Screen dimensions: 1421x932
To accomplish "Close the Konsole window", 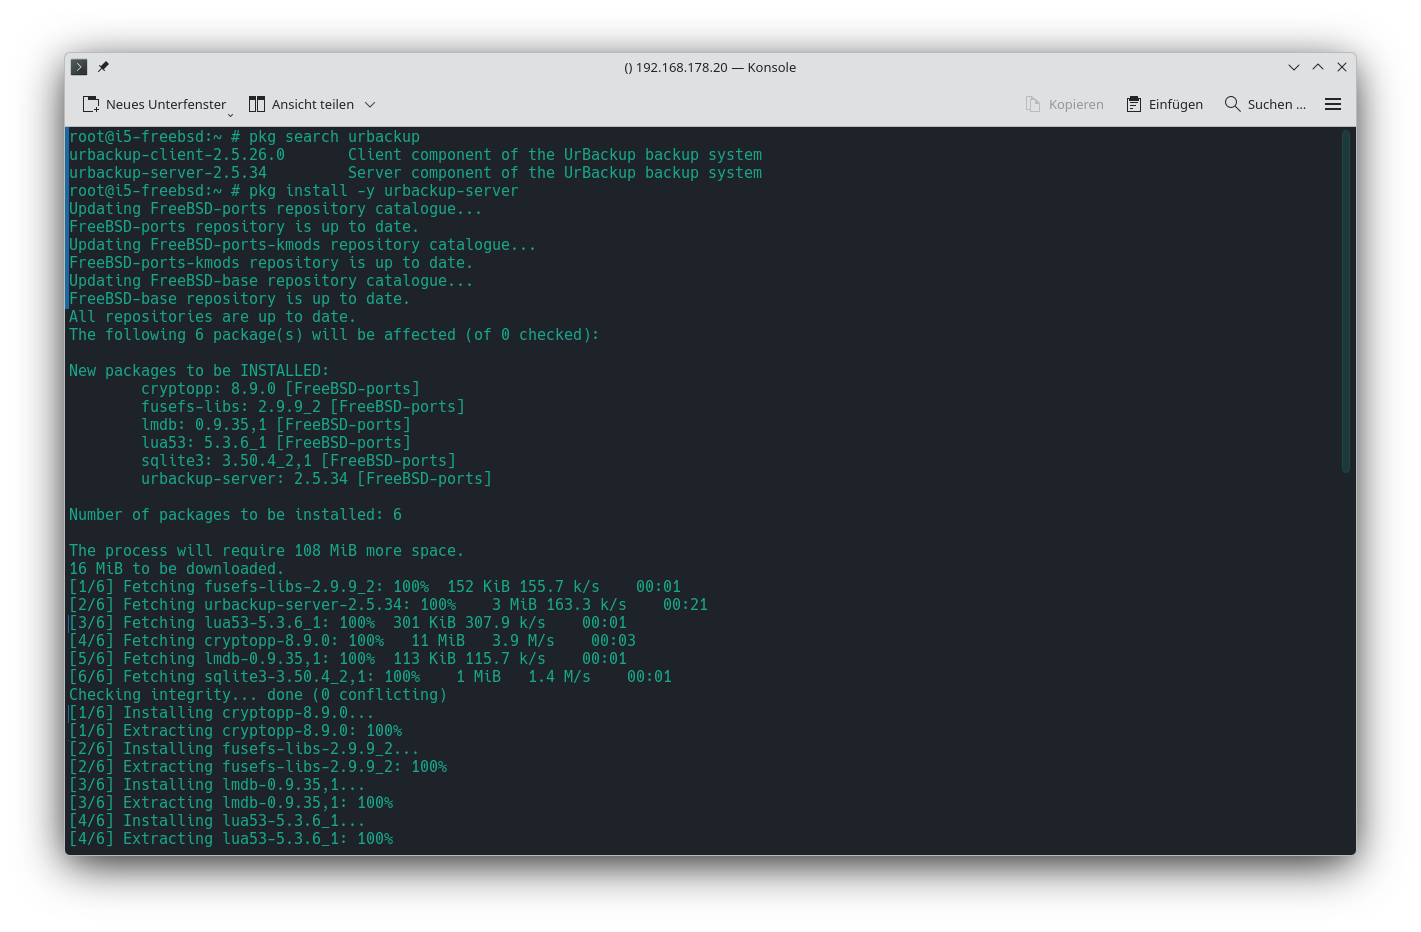I will pos(1342,67).
